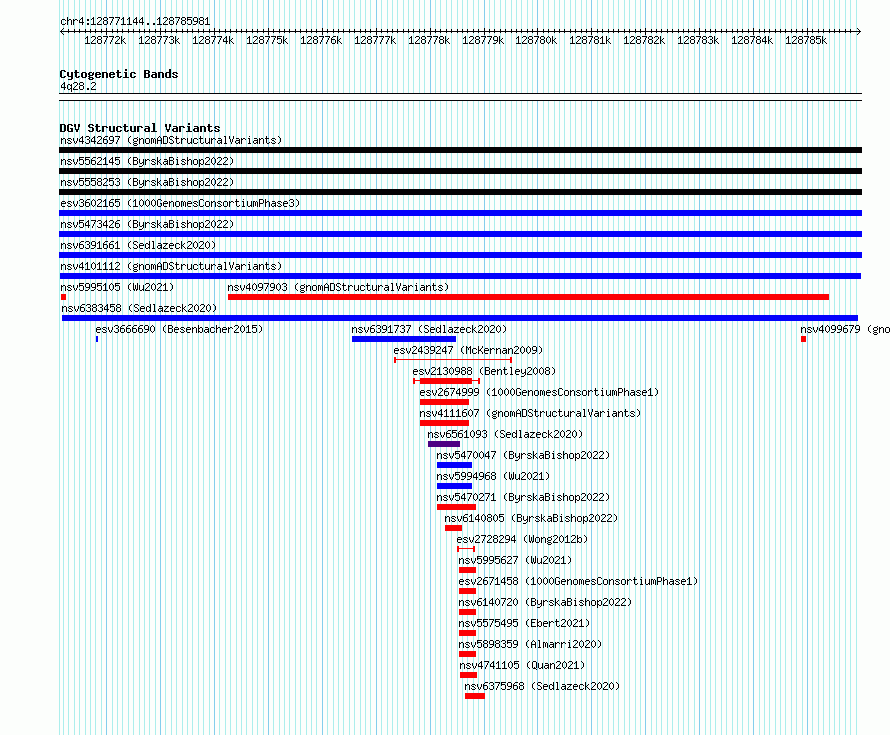890x735 pixels.
Task: Click esv2674999 1000GenomesConsortiumPhase1 label
Action: tap(539, 392)
